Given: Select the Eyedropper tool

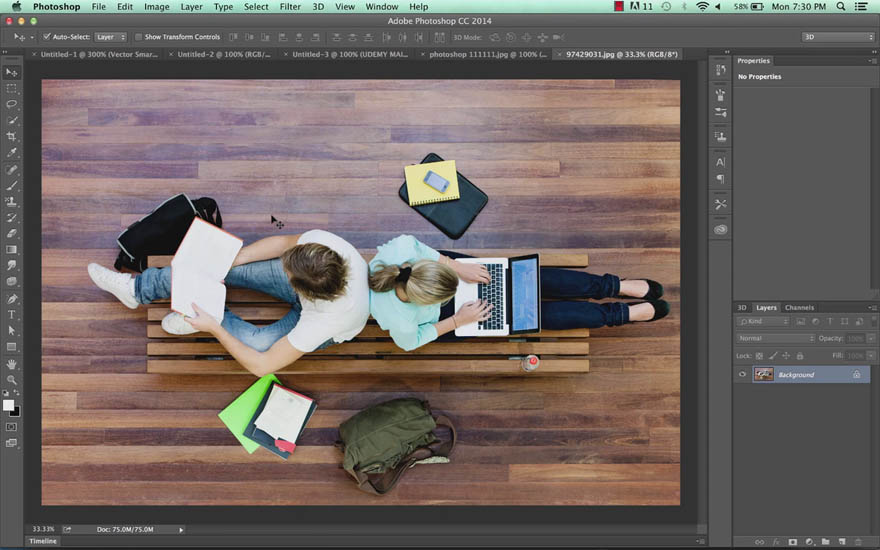Looking at the screenshot, I should (11, 153).
